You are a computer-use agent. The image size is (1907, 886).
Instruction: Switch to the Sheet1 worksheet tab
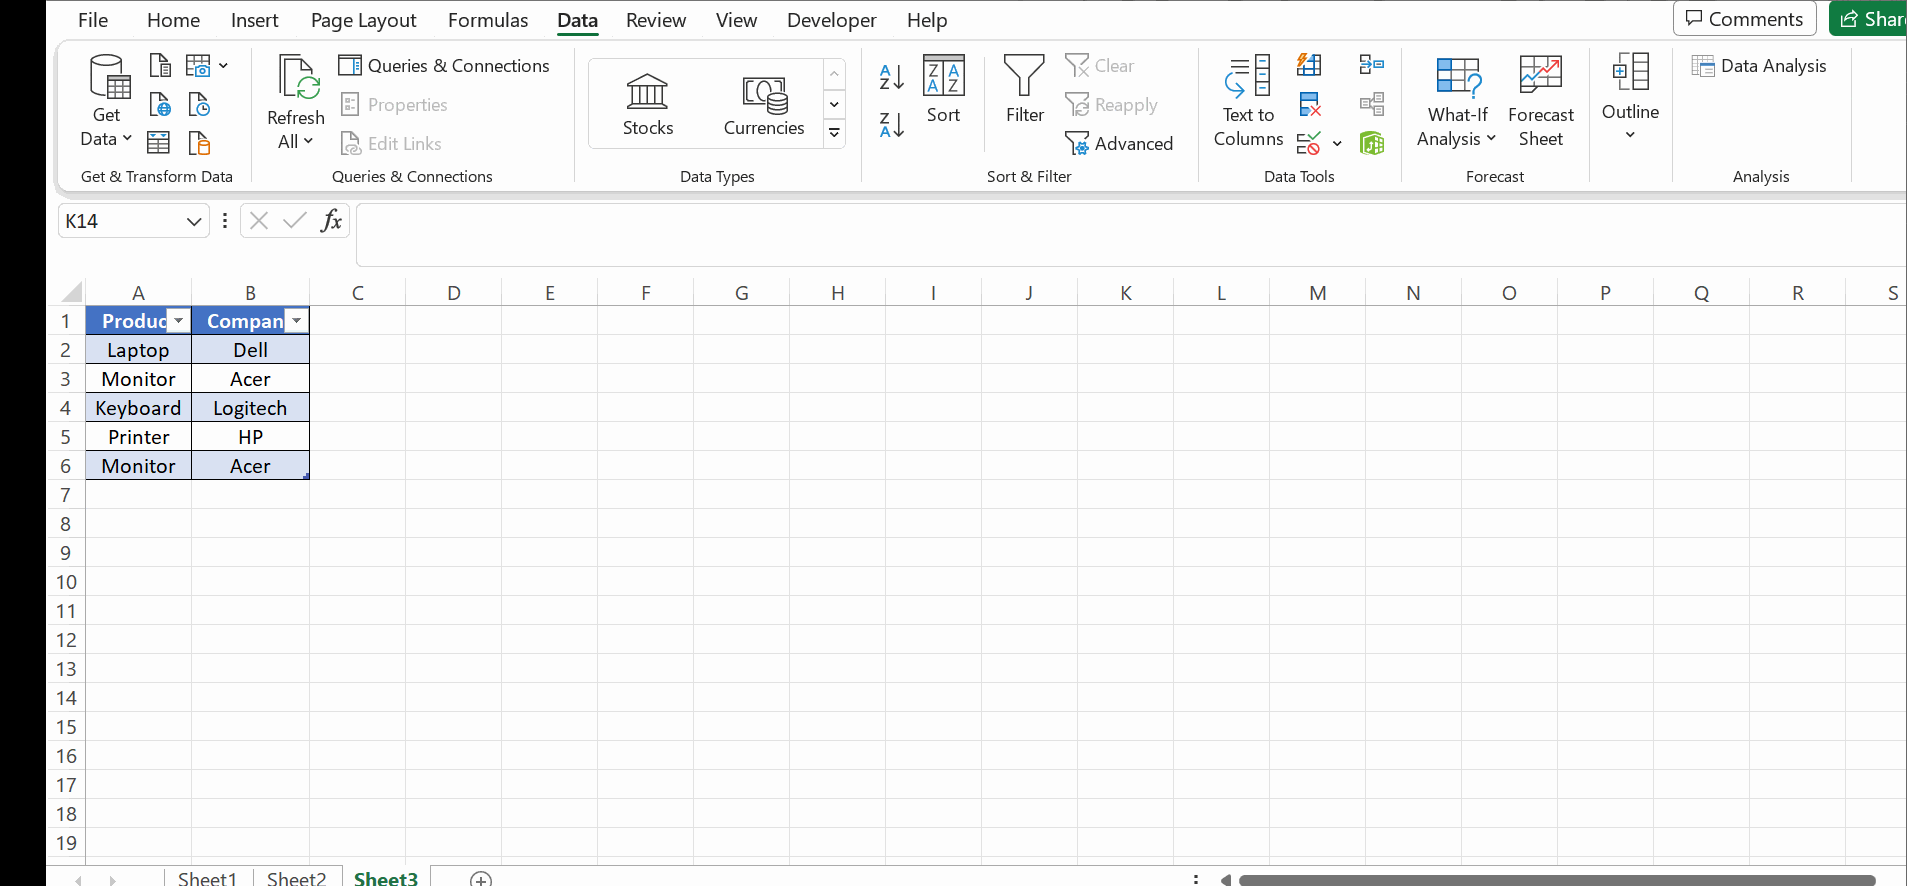coord(207,878)
